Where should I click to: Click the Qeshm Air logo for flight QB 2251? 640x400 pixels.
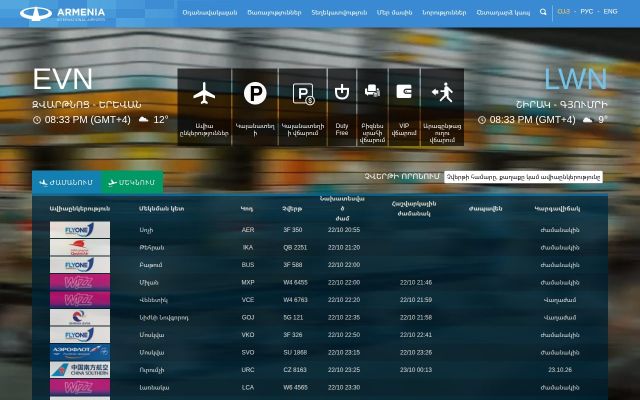[80, 247]
